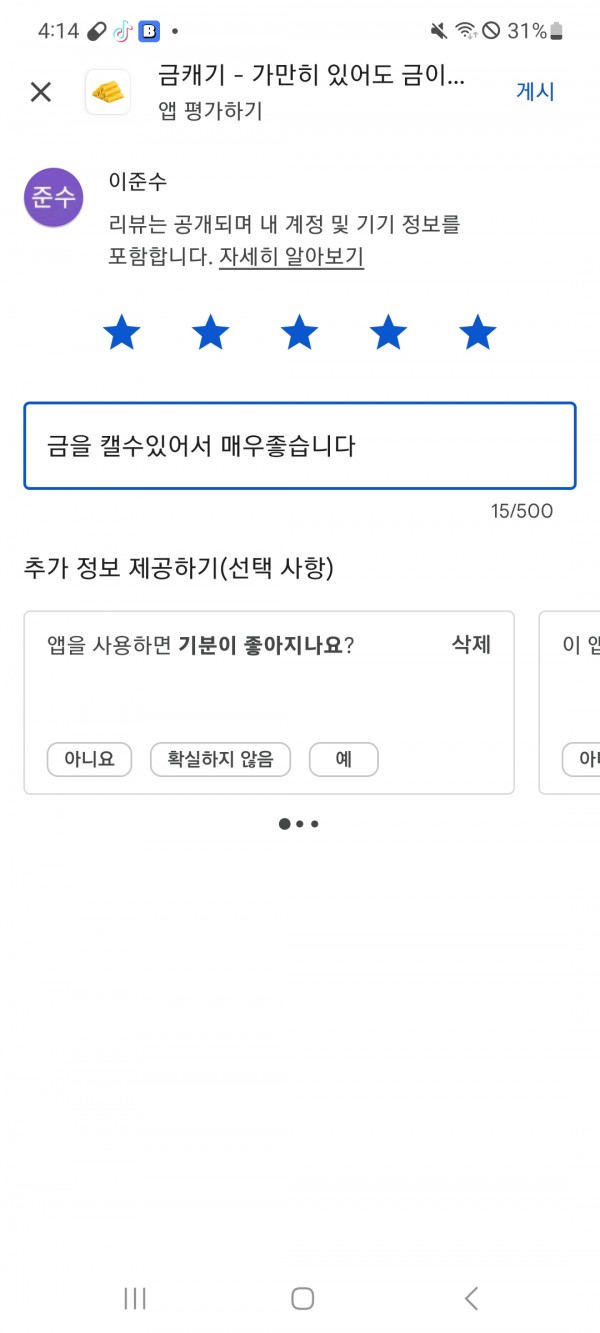Select the first rating star
This screenshot has width=600, height=1333.
(121, 332)
